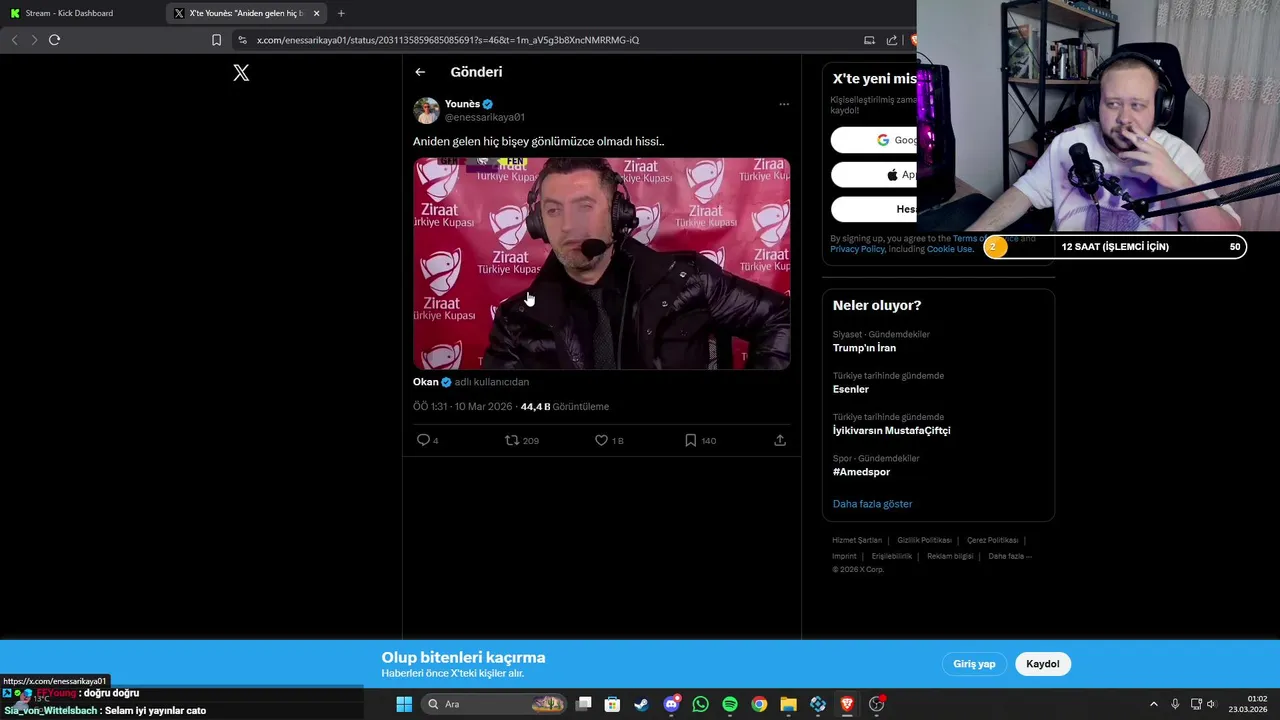
Task: Click Daha fazla göster link
Action: click(872, 504)
